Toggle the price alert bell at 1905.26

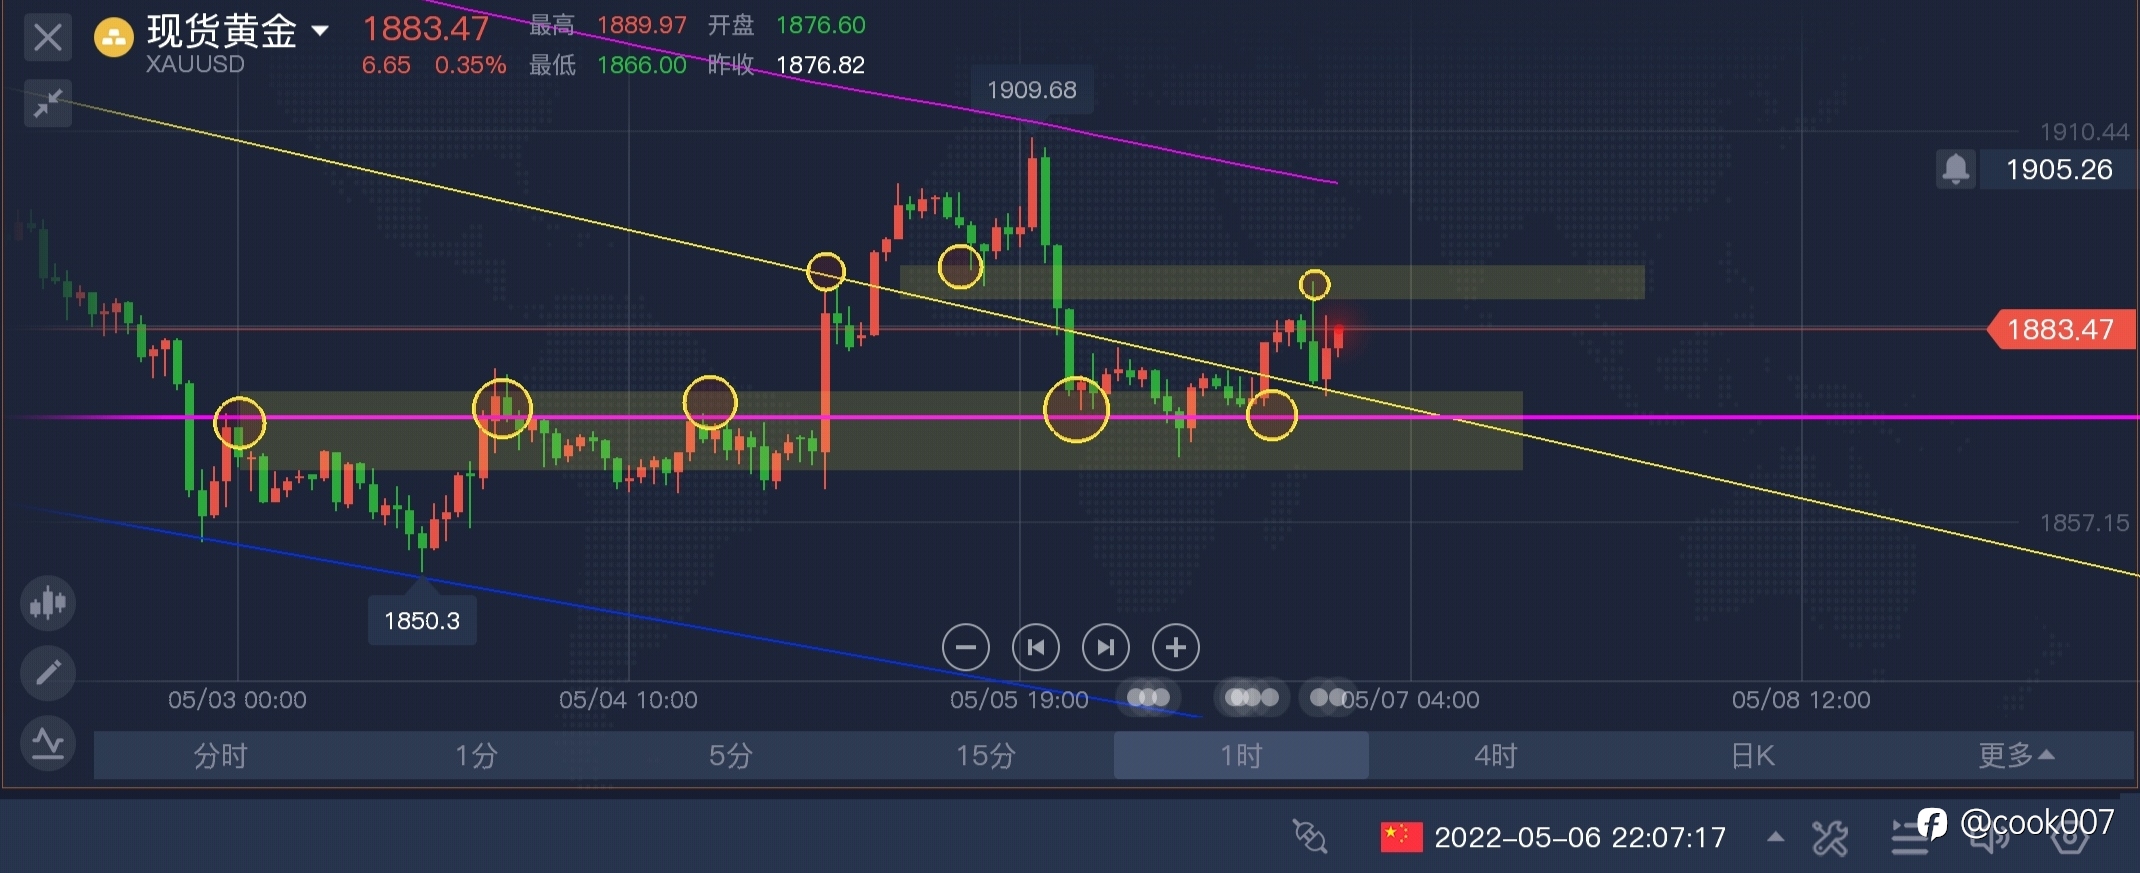click(x=1956, y=169)
